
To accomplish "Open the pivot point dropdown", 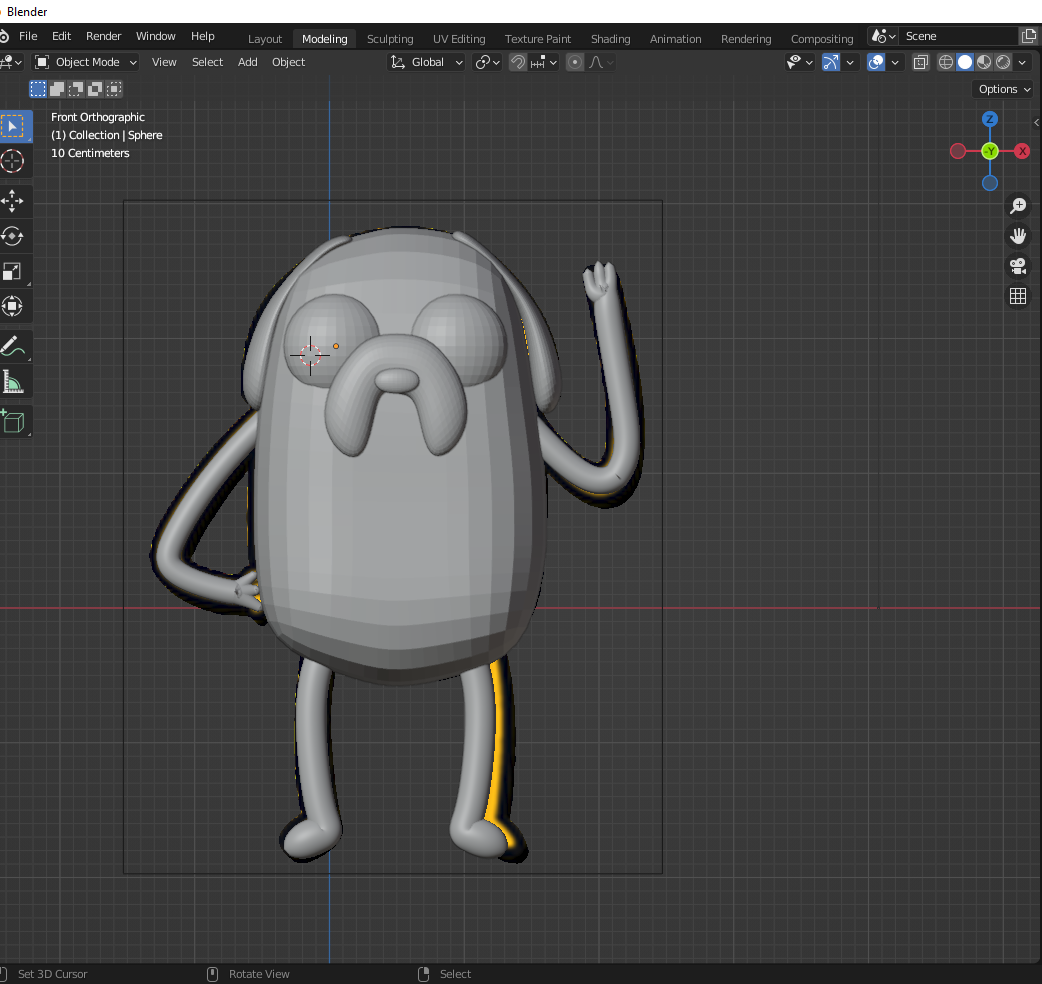I will 487,62.
